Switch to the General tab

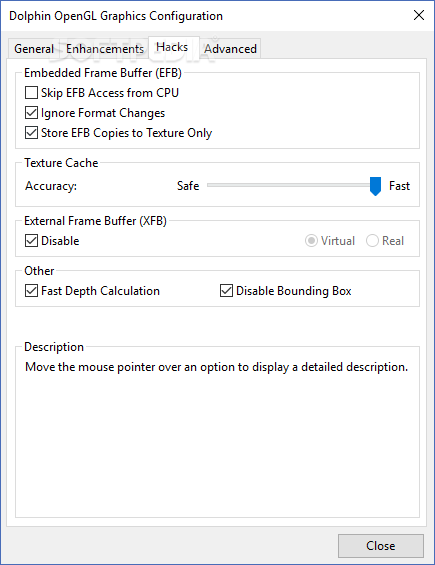pyautogui.click(x=34, y=49)
